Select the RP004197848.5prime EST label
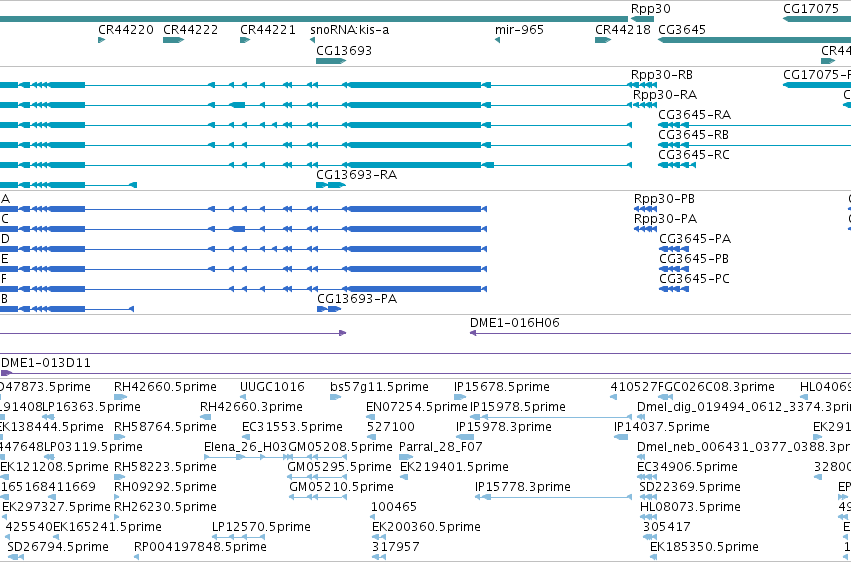 [200, 548]
